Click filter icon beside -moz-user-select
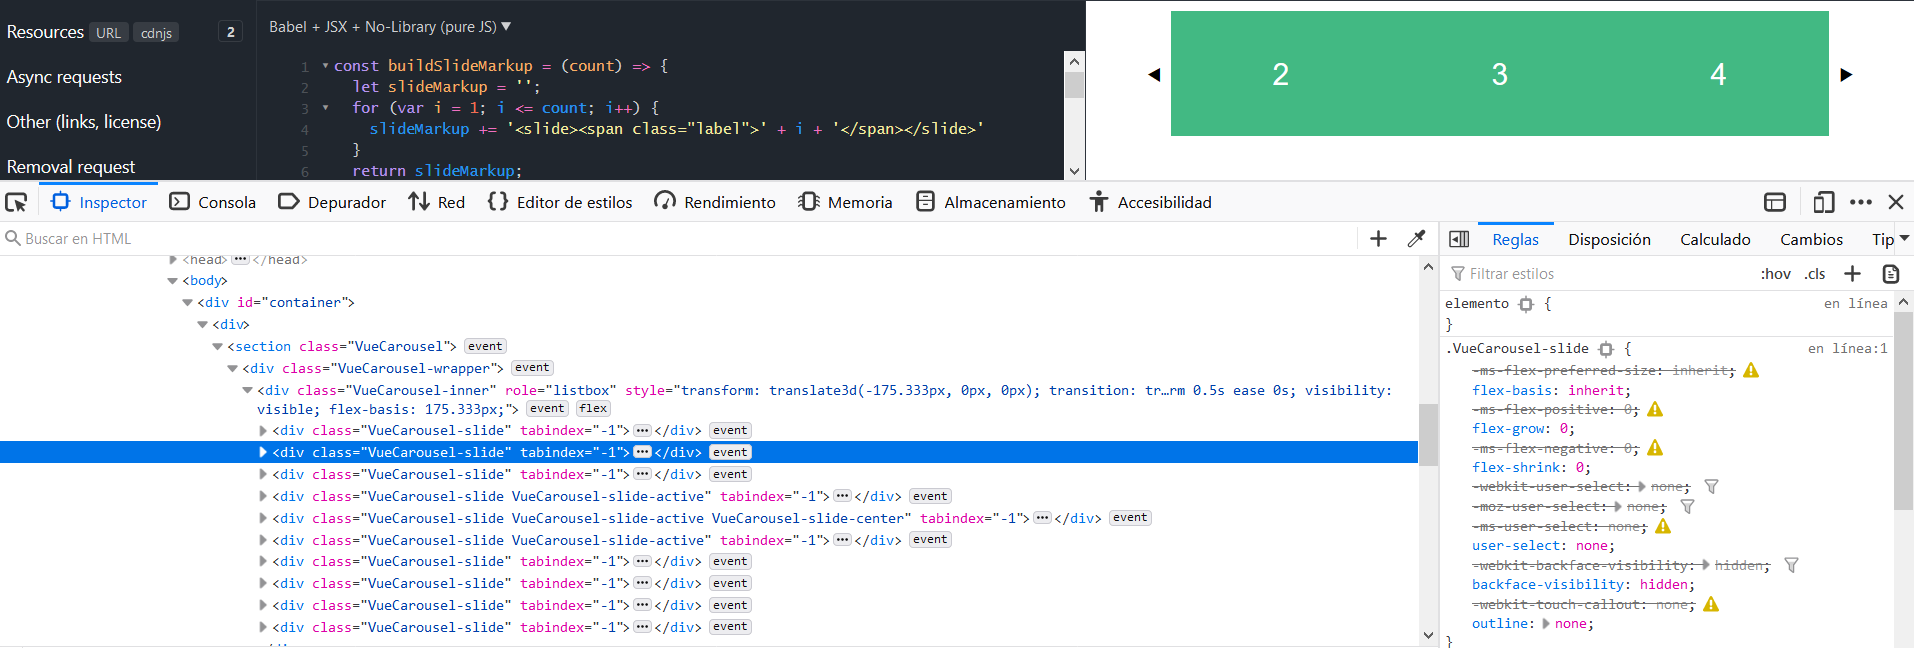 point(1687,507)
